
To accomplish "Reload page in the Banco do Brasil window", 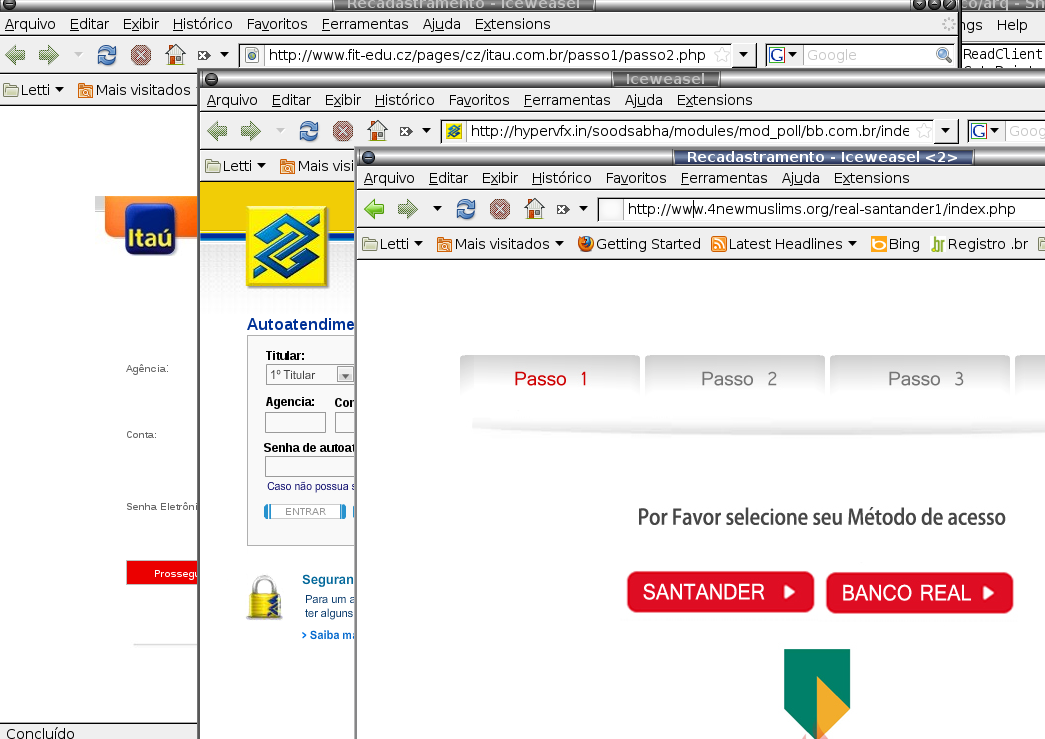I will click(x=309, y=131).
